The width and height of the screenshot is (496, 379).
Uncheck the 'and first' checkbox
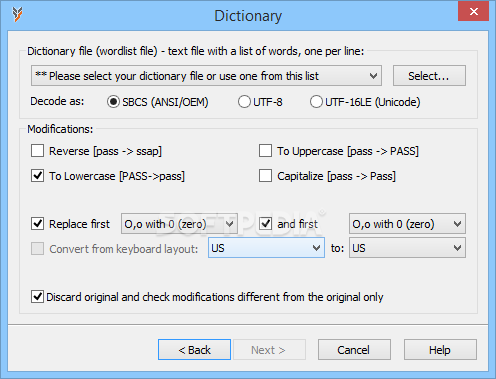pyautogui.click(x=265, y=223)
